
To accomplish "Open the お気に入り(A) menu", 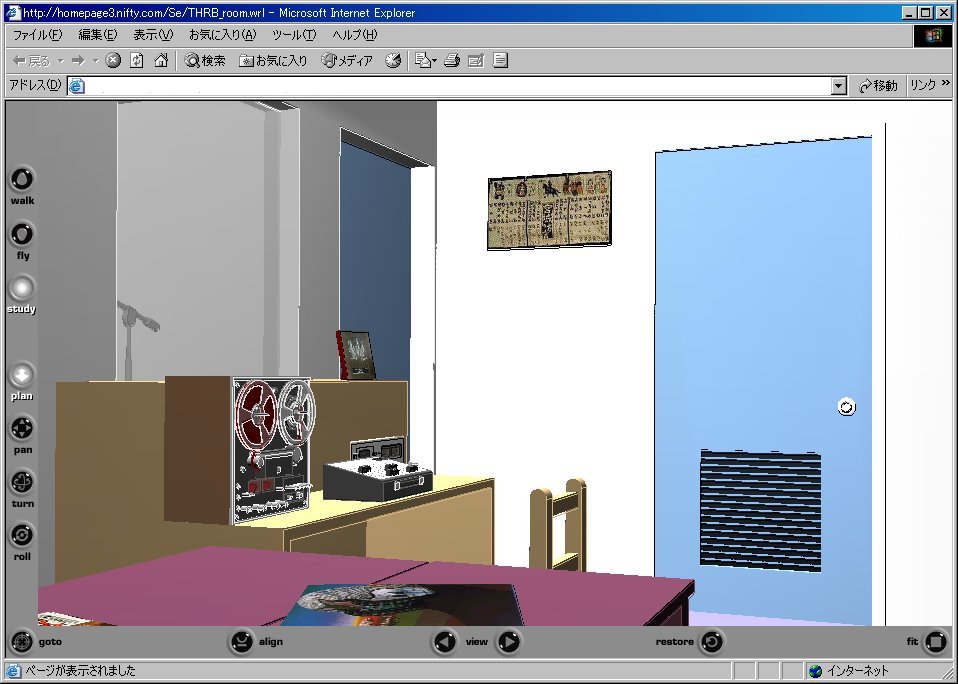I will click(222, 35).
